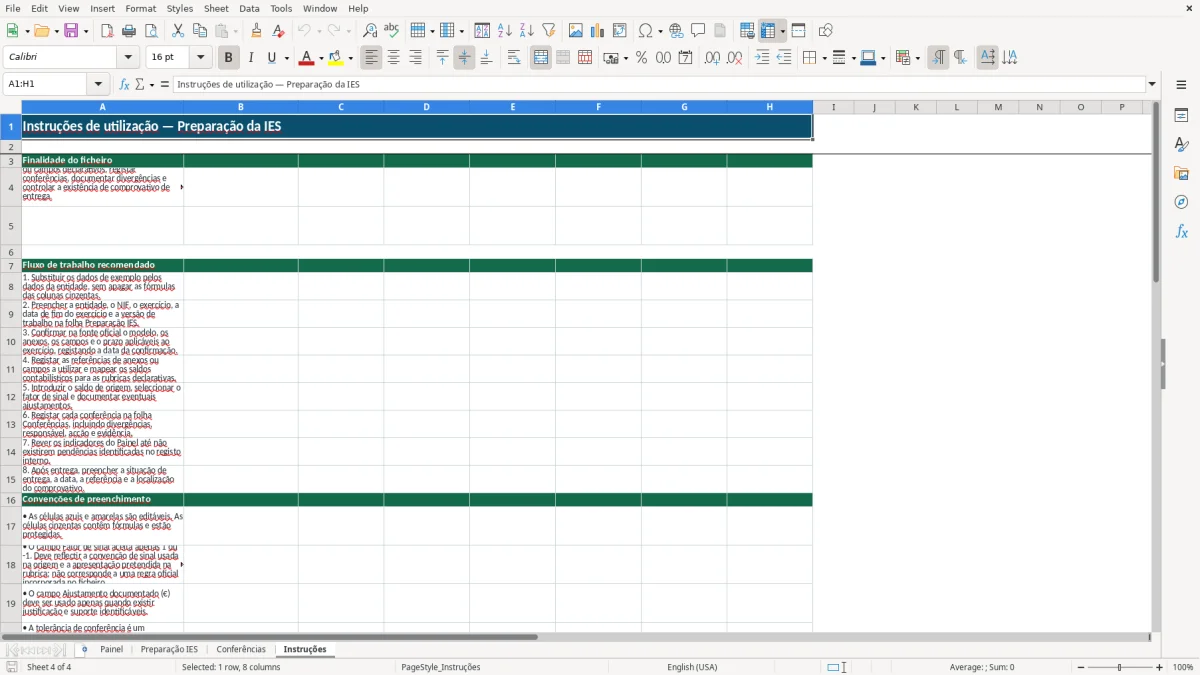
Task: Open the Sort dialog
Action: [x=482, y=31]
